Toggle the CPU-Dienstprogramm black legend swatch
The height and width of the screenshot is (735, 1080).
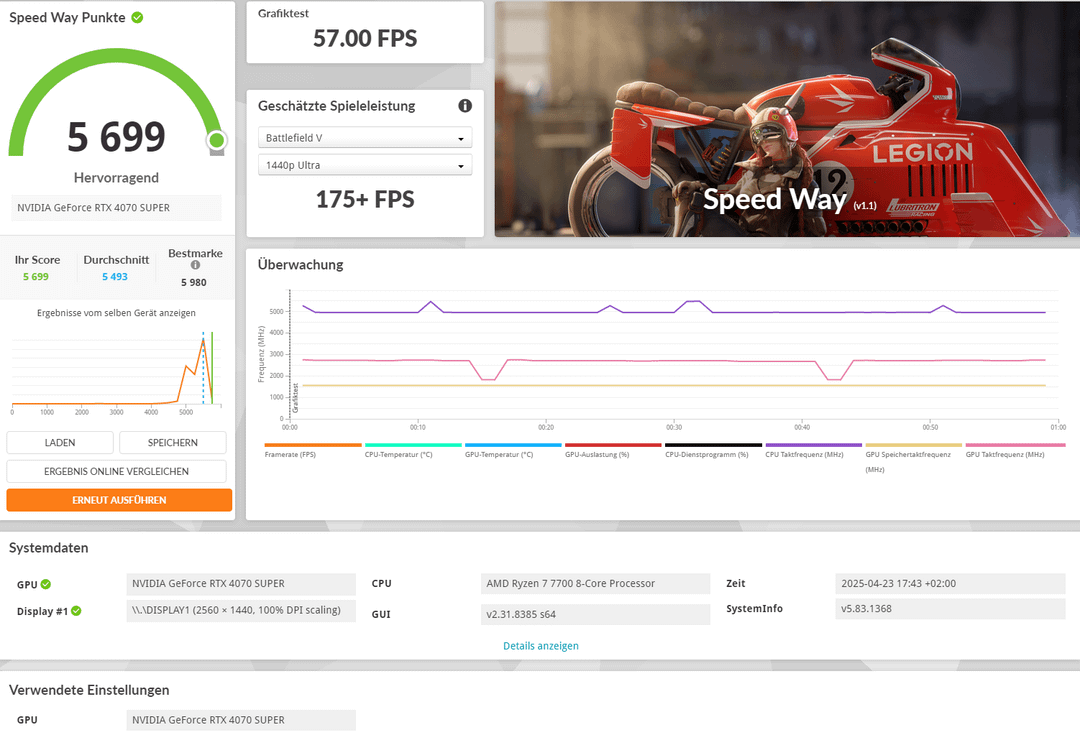point(714,445)
